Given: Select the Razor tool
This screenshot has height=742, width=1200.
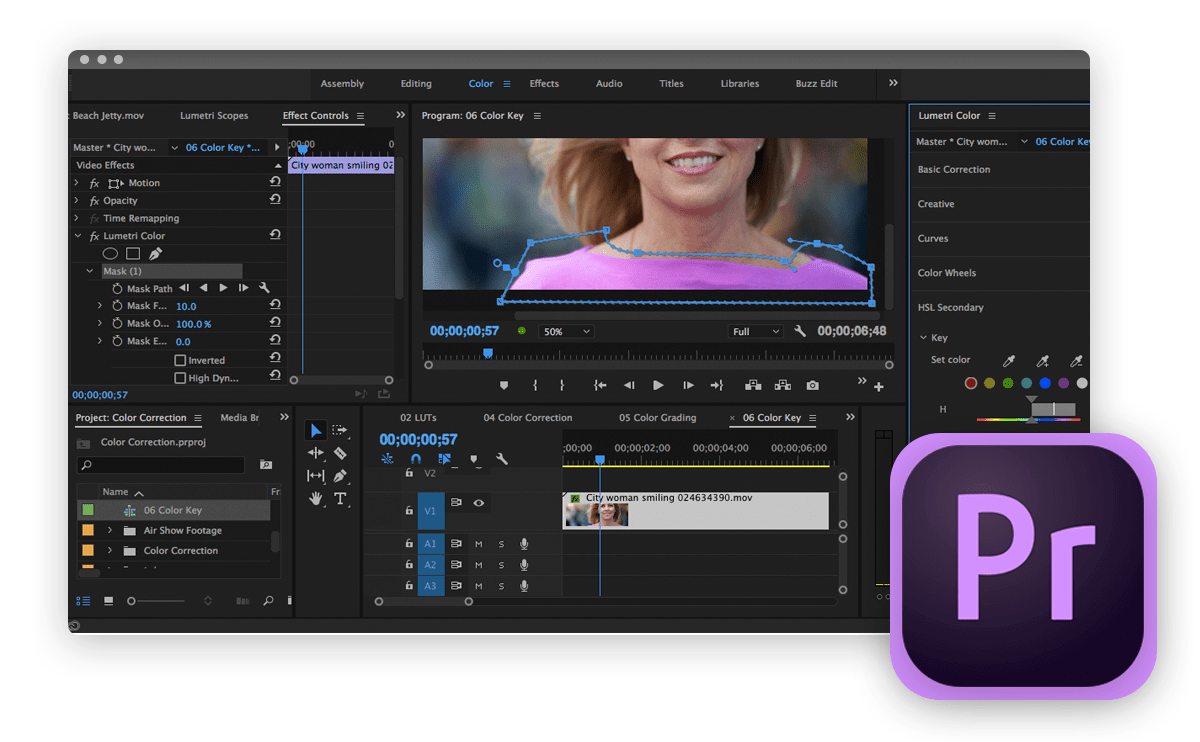Looking at the screenshot, I should [x=340, y=453].
